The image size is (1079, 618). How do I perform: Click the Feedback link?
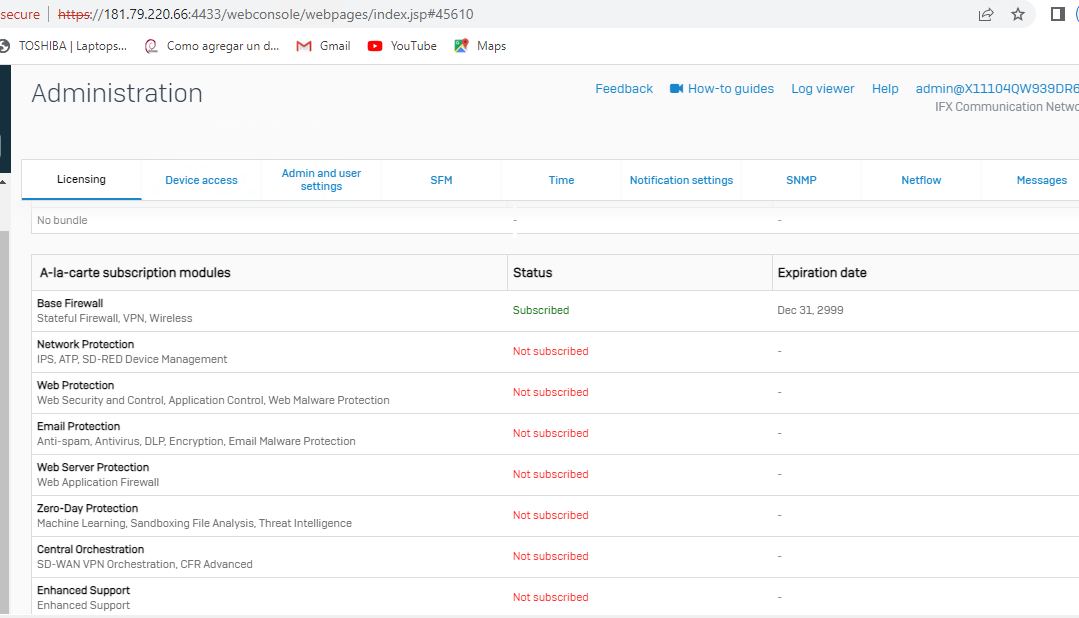tap(624, 89)
